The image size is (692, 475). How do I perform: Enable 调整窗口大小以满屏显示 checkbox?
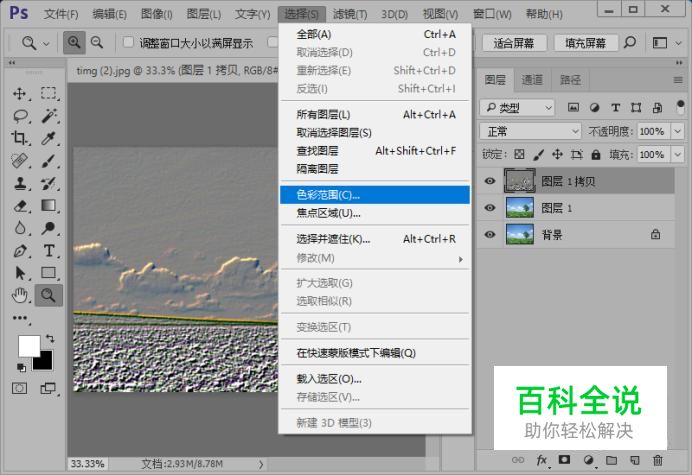click(x=128, y=43)
